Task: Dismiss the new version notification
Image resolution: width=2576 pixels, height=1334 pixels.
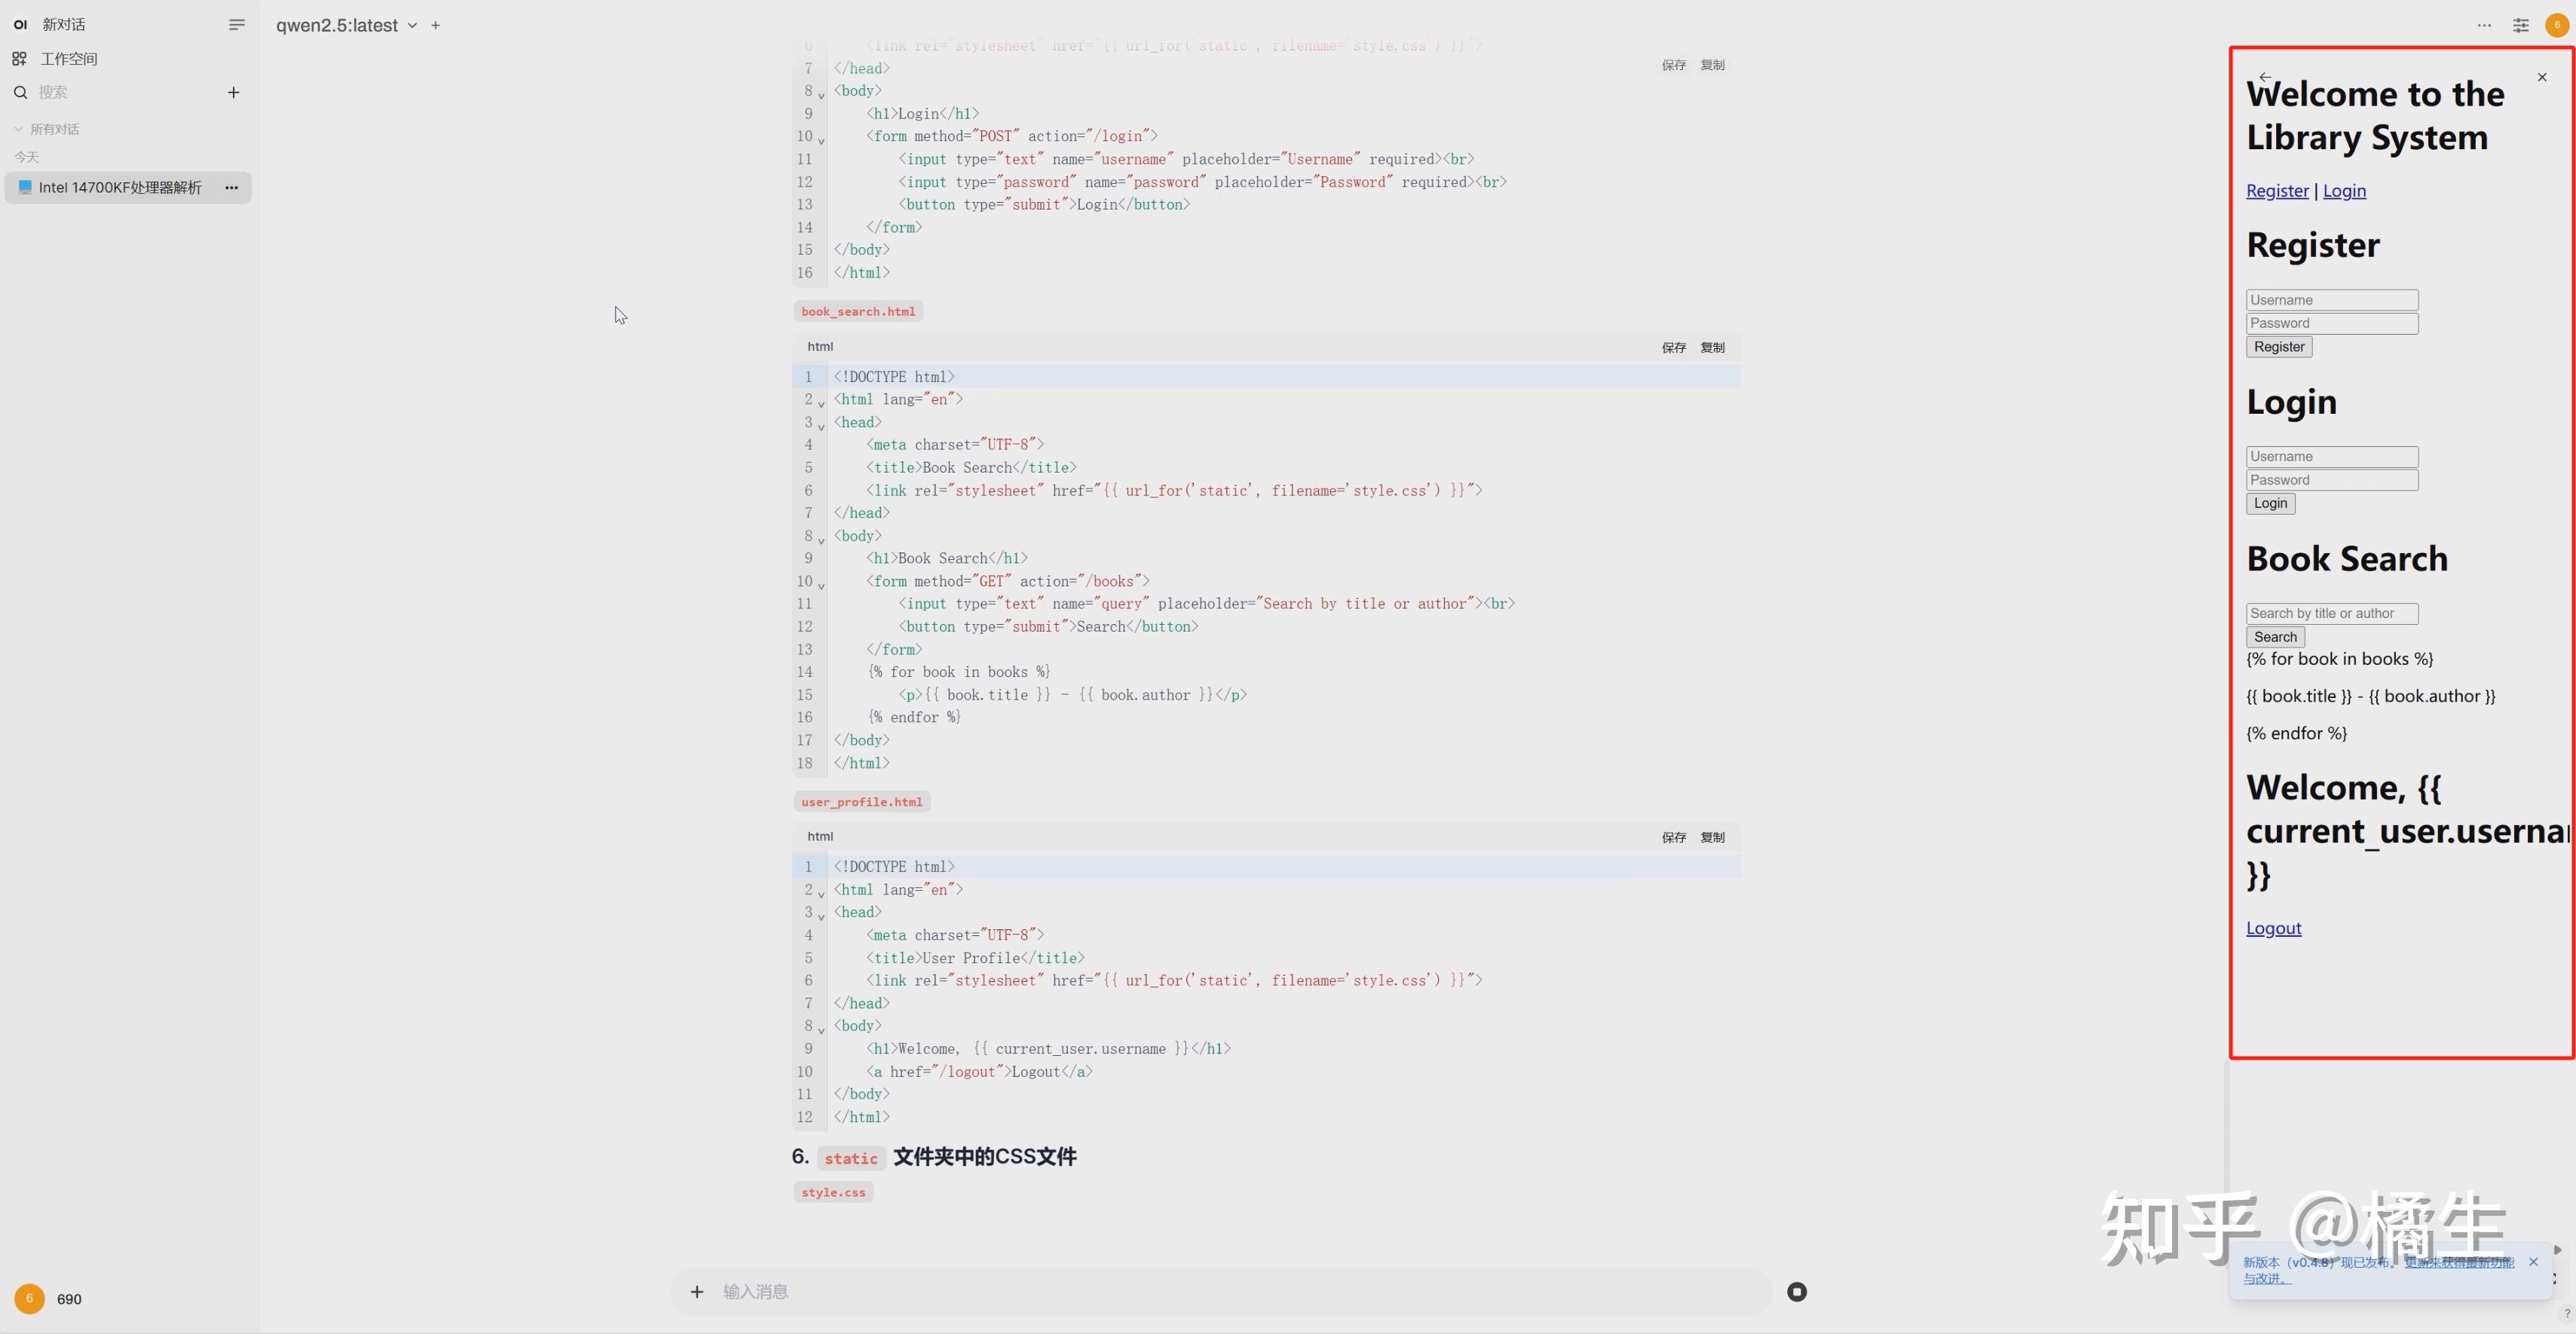Action: point(2533,1262)
